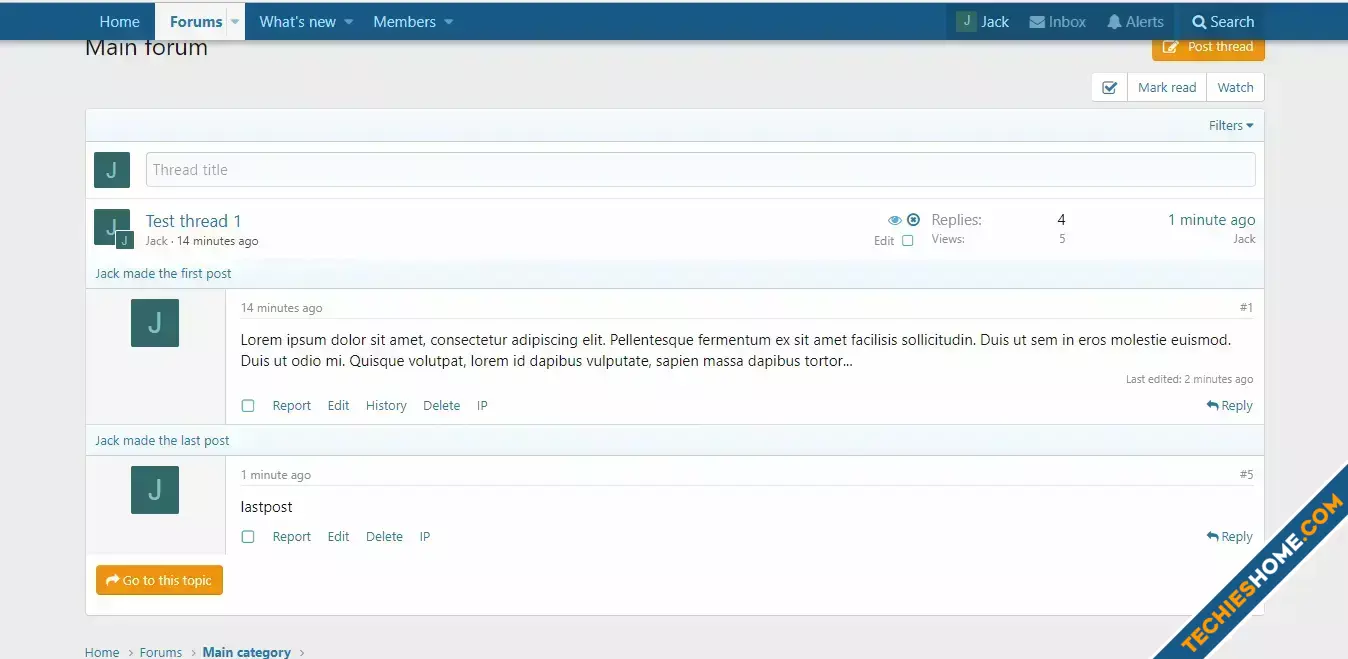This screenshot has width=1348, height=659.
Task: Click the 1 minute ago timestamp on post #5
Action: tap(276, 475)
